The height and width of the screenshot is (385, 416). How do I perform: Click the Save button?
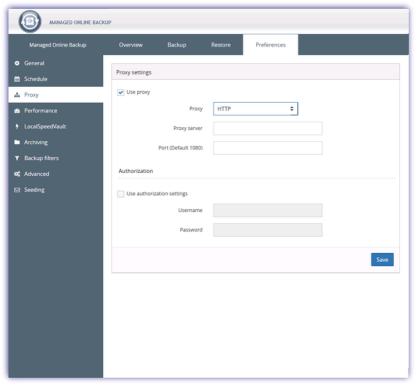point(382,259)
